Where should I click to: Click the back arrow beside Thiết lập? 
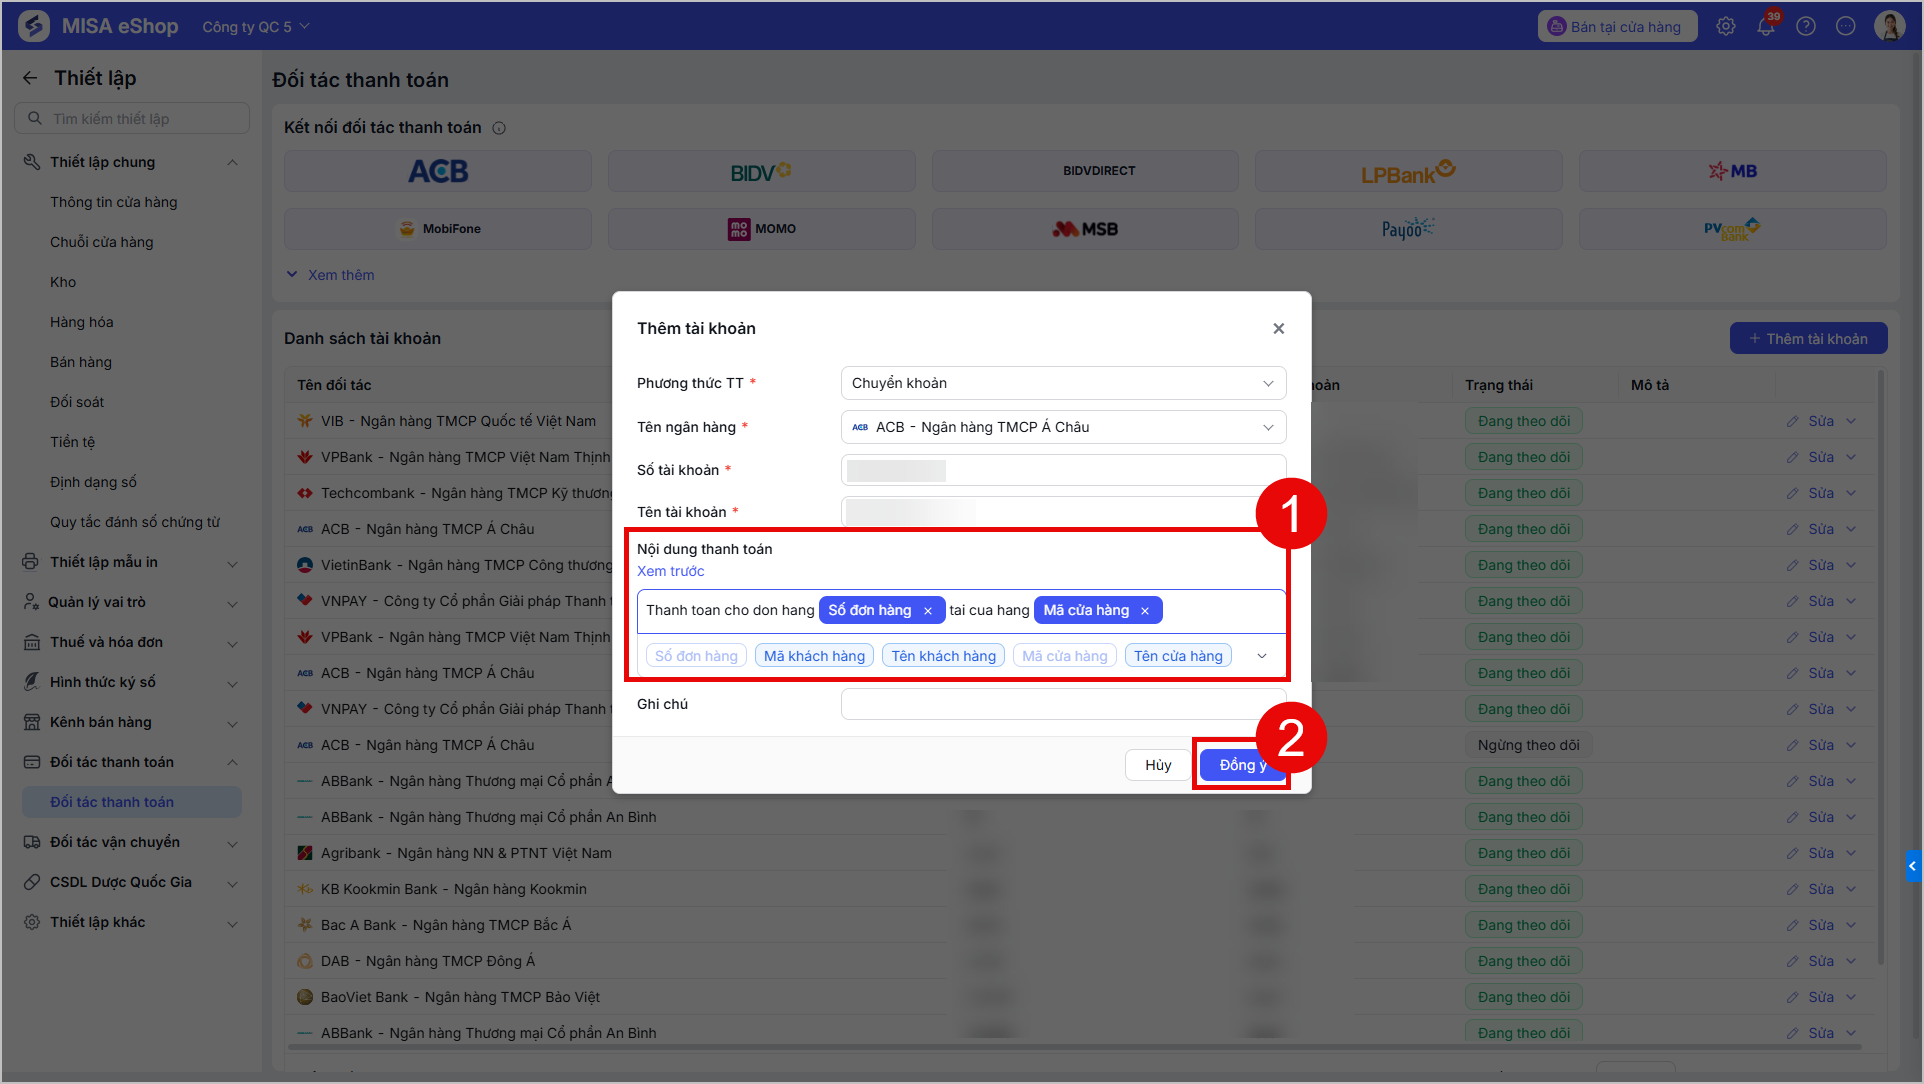point(30,78)
